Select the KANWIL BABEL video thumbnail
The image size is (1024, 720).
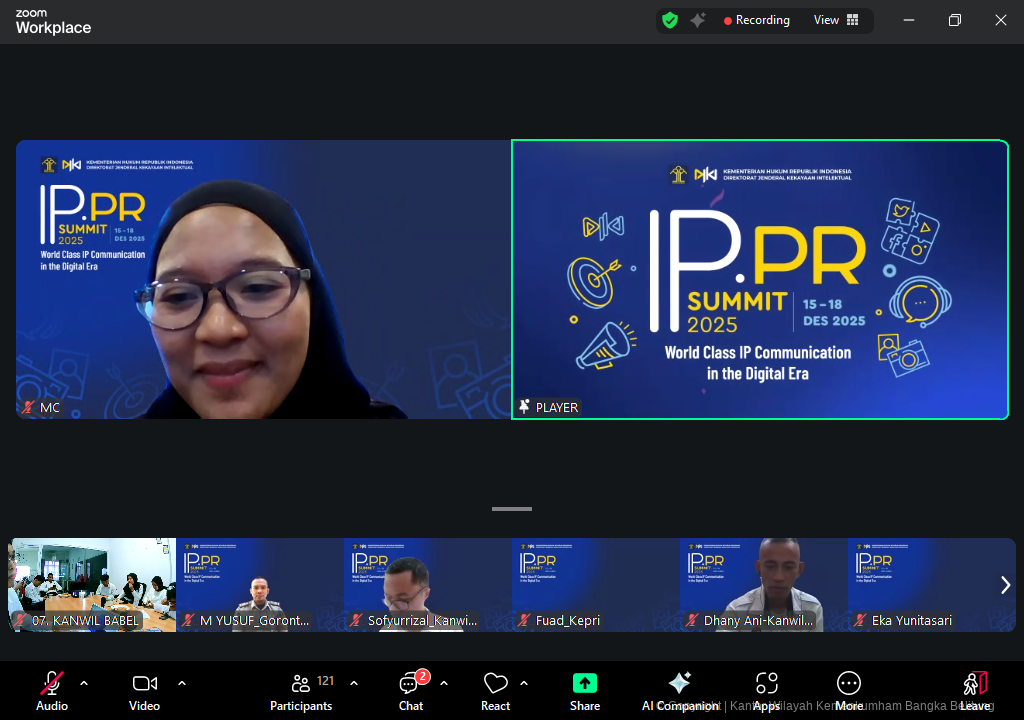(91, 584)
